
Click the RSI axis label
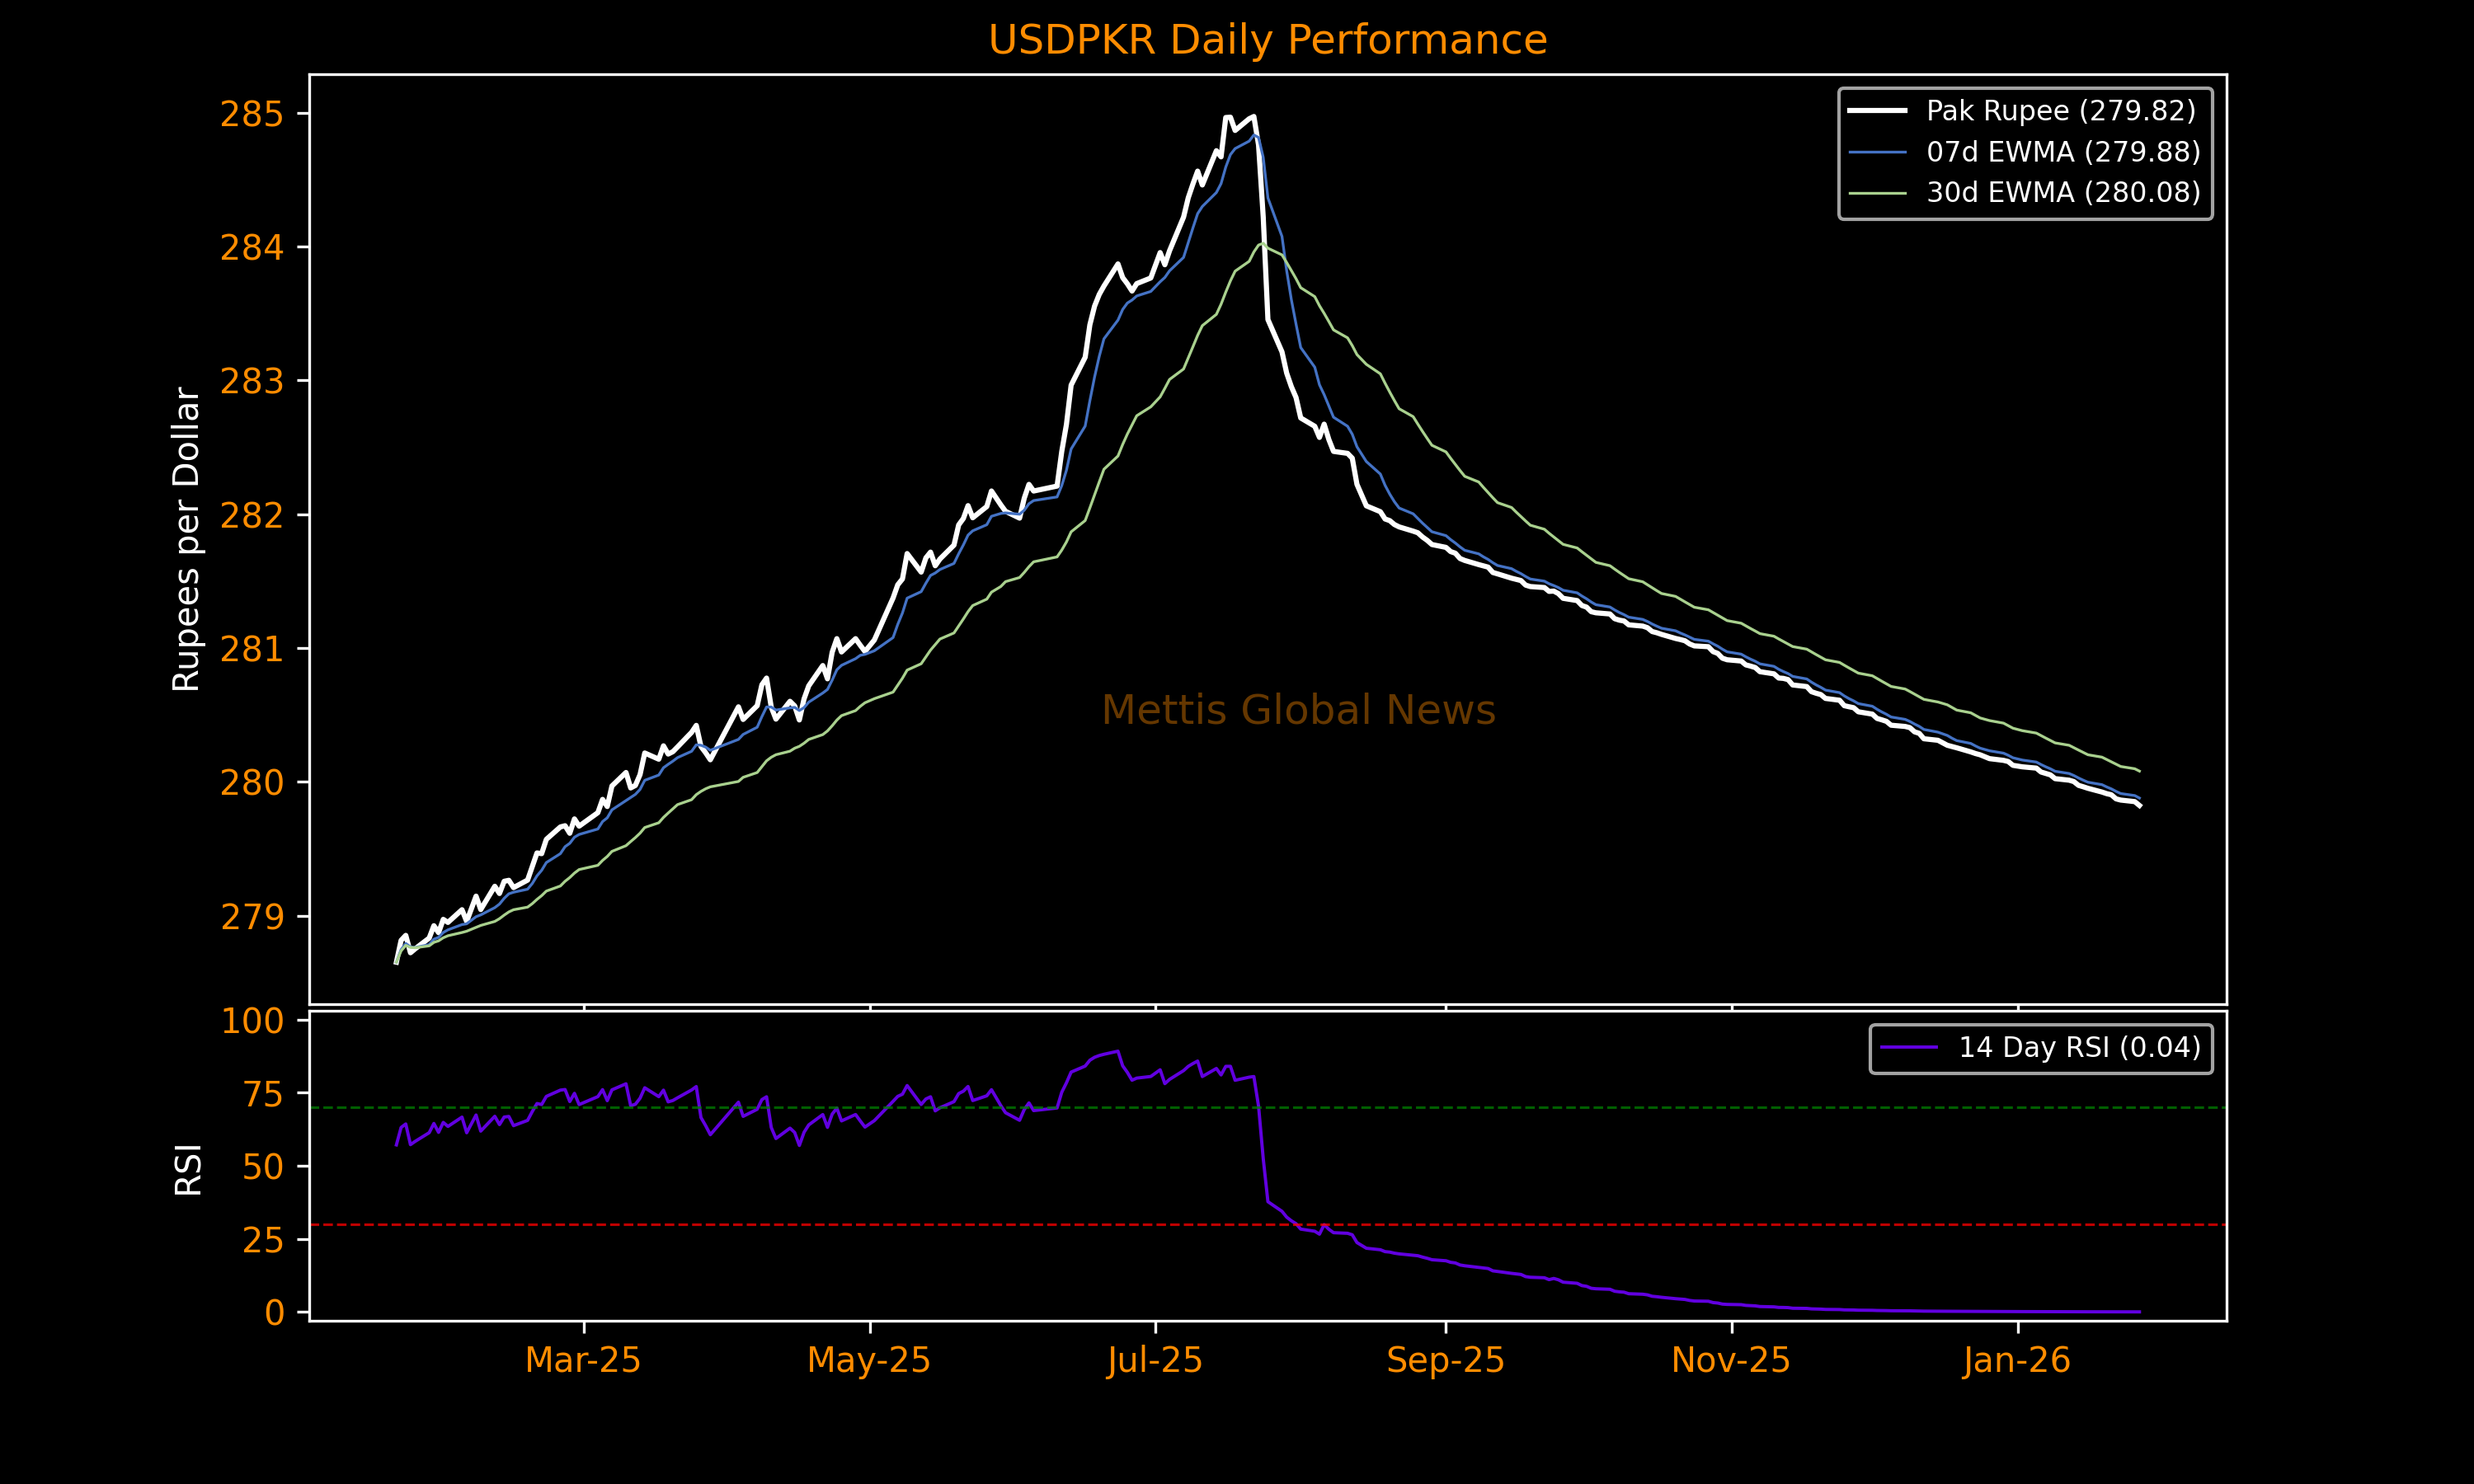(x=188, y=1169)
